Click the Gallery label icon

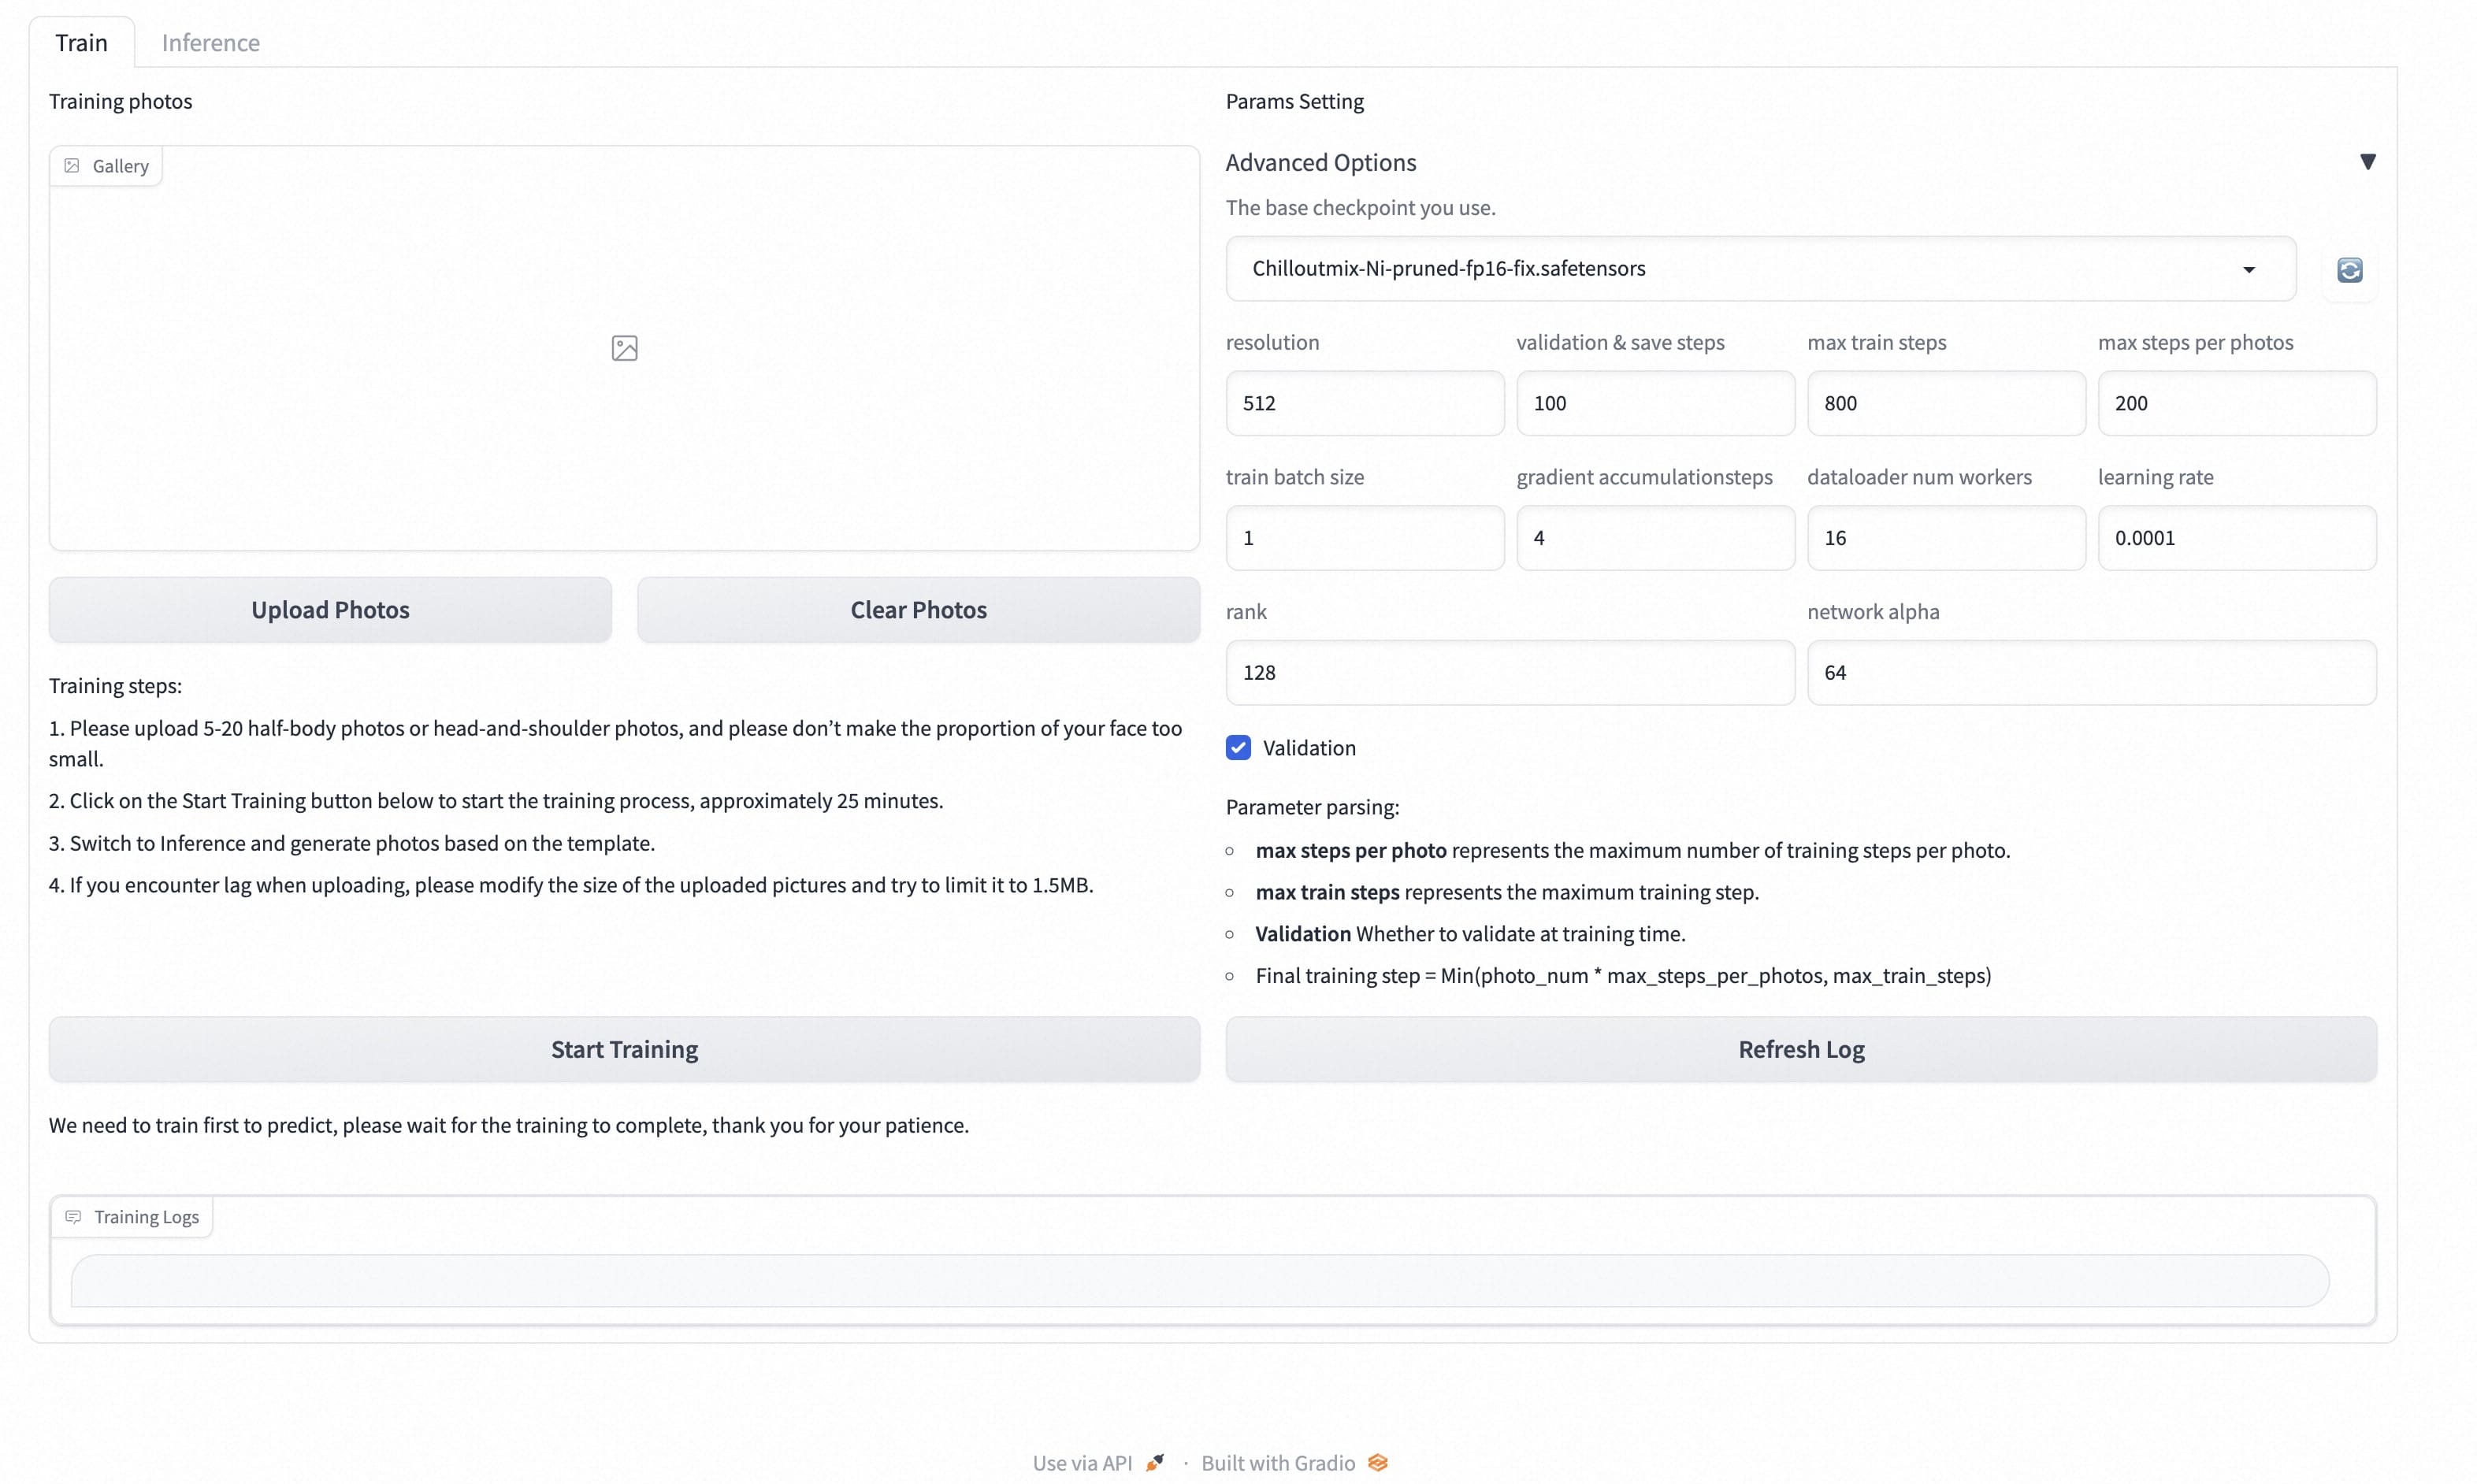tap(72, 166)
